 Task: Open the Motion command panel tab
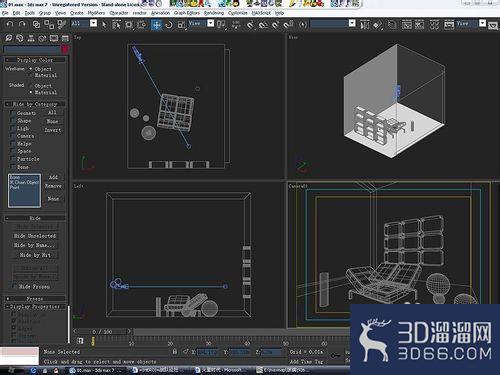[42, 38]
